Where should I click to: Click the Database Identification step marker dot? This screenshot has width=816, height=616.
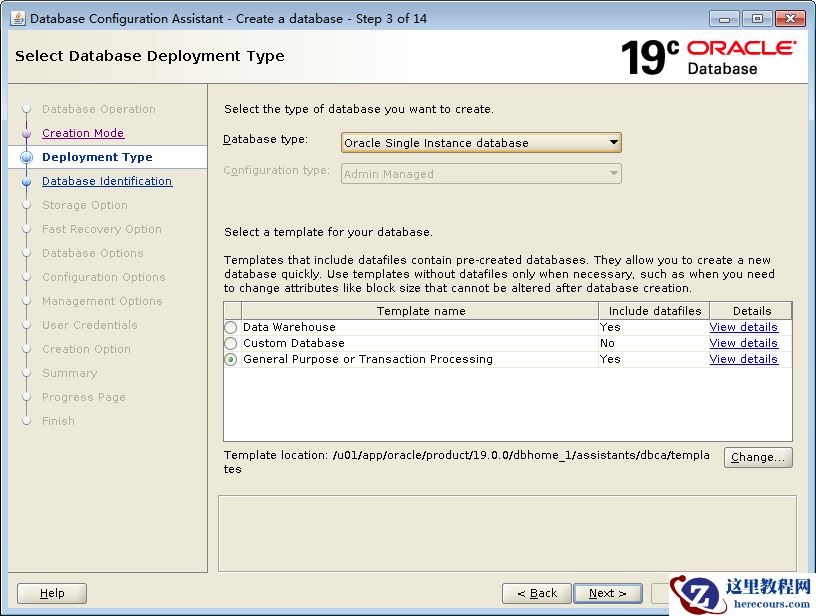27,182
